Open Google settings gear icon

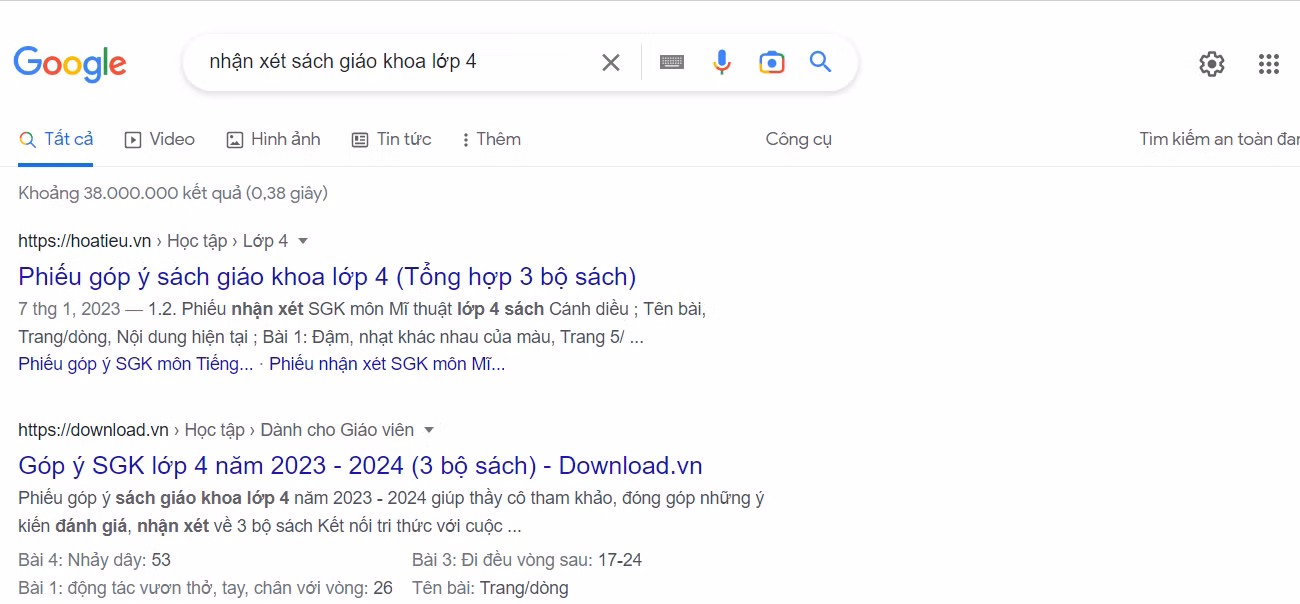pyautogui.click(x=1211, y=64)
